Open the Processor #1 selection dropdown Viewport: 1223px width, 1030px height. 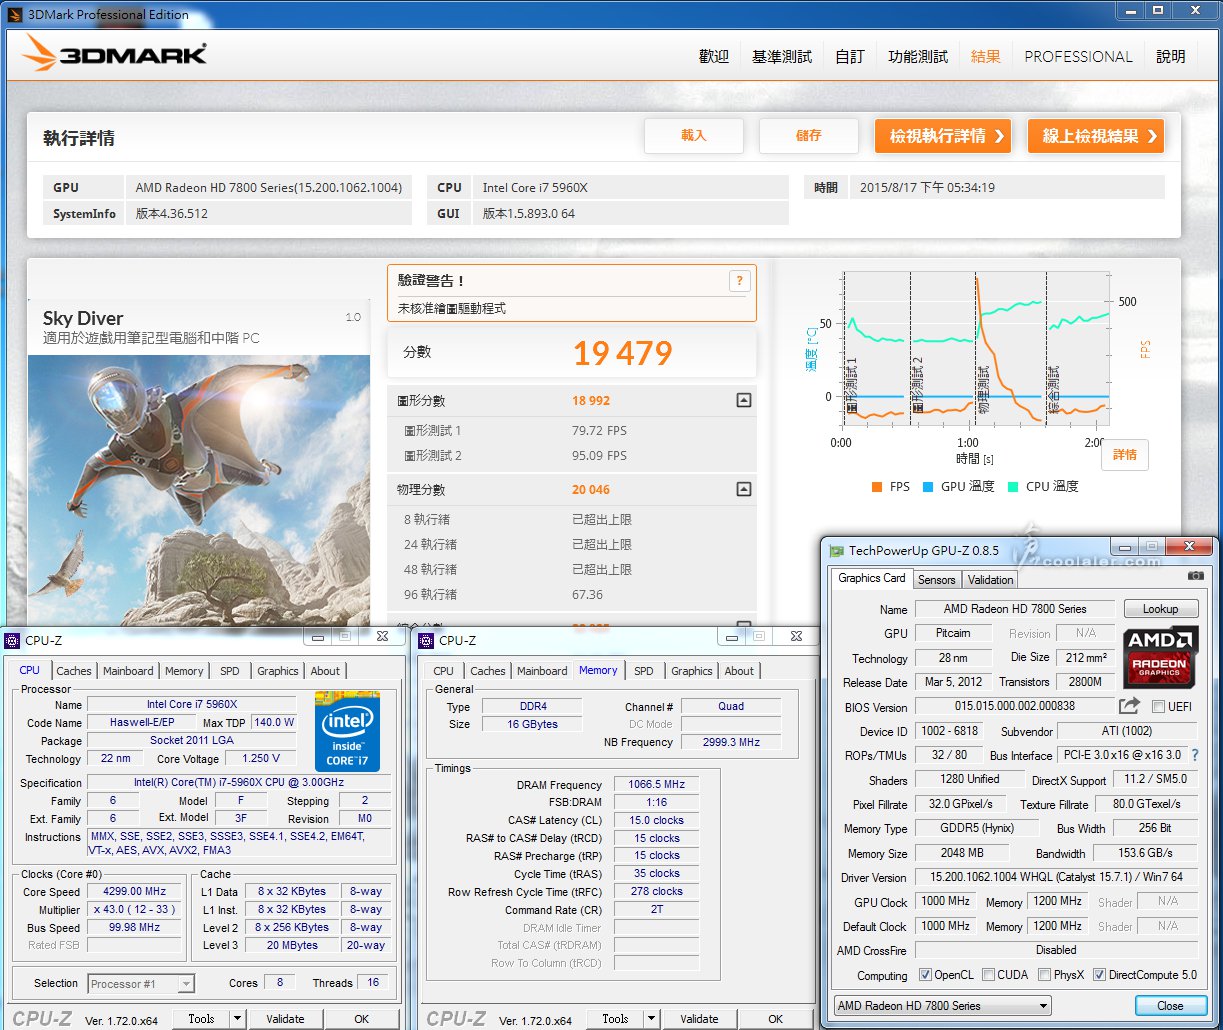pyautogui.click(x=141, y=984)
